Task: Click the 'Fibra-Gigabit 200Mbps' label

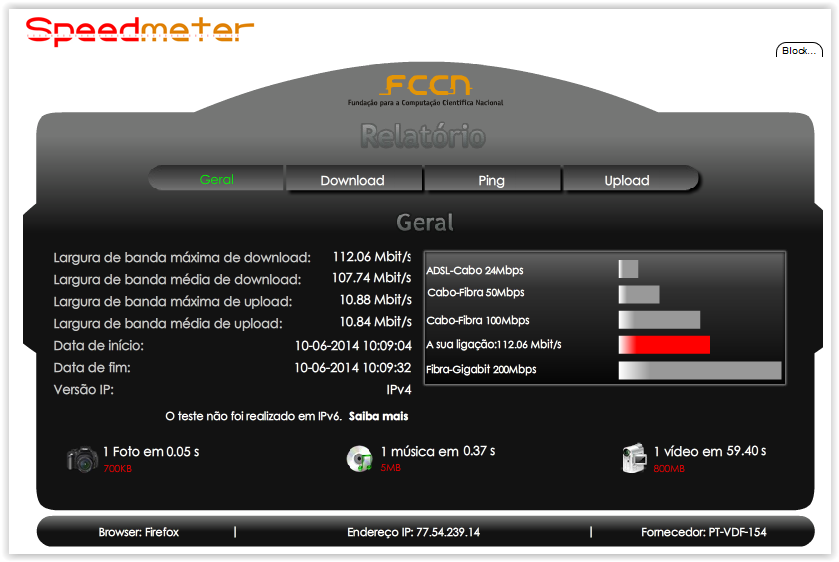Action: click(x=481, y=369)
